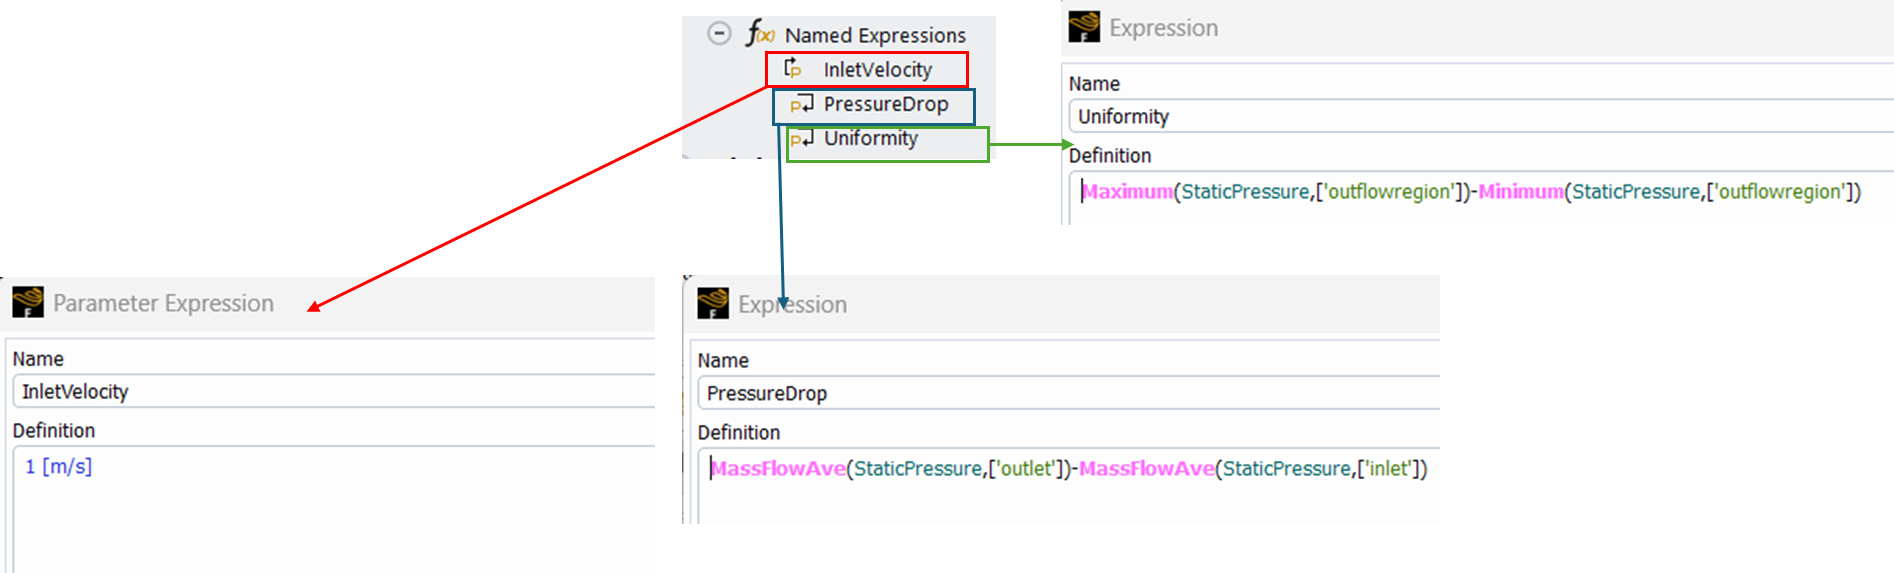This screenshot has height=573, width=1894.
Task: Select InletVelocity in the expressions tree
Action: pos(877,70)
